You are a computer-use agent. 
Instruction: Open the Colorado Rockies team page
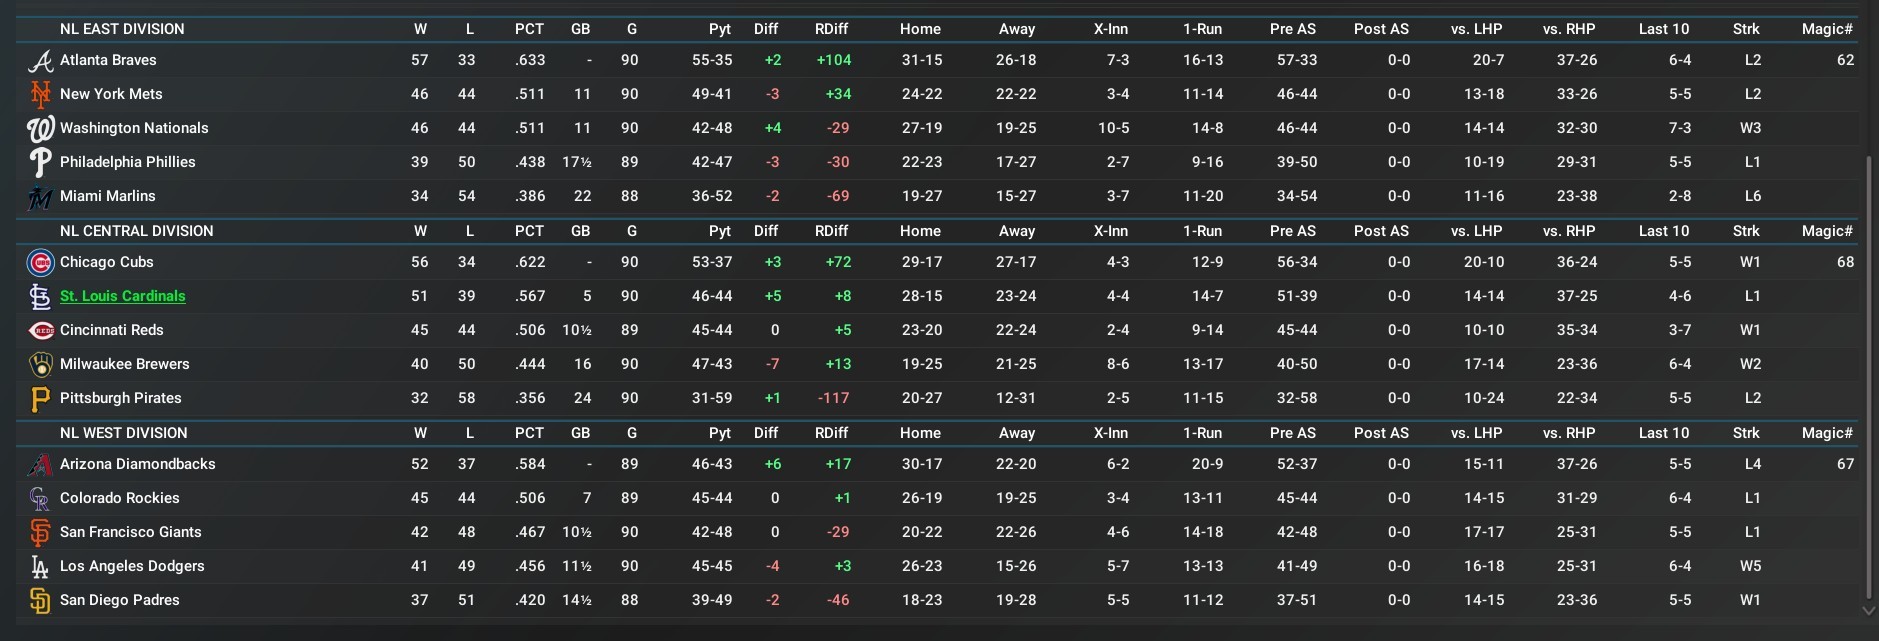(119, 498)
